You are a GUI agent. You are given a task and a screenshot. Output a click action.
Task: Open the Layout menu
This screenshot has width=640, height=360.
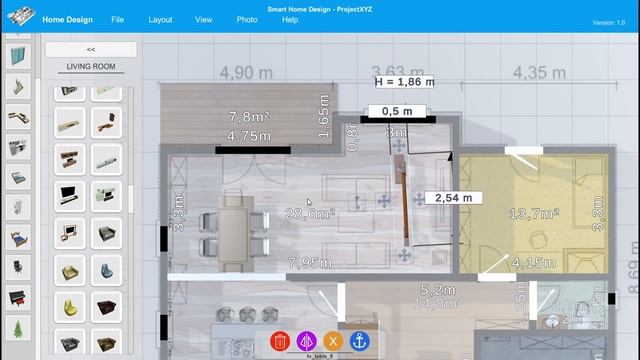point(160,20)
